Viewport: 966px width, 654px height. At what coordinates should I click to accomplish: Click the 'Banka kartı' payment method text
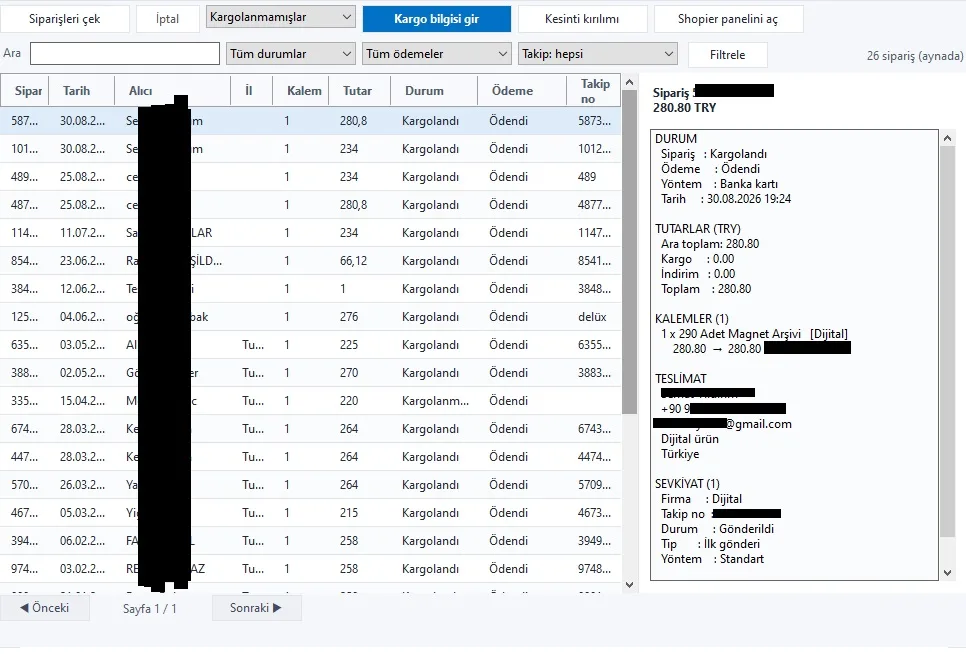(749, 184)
